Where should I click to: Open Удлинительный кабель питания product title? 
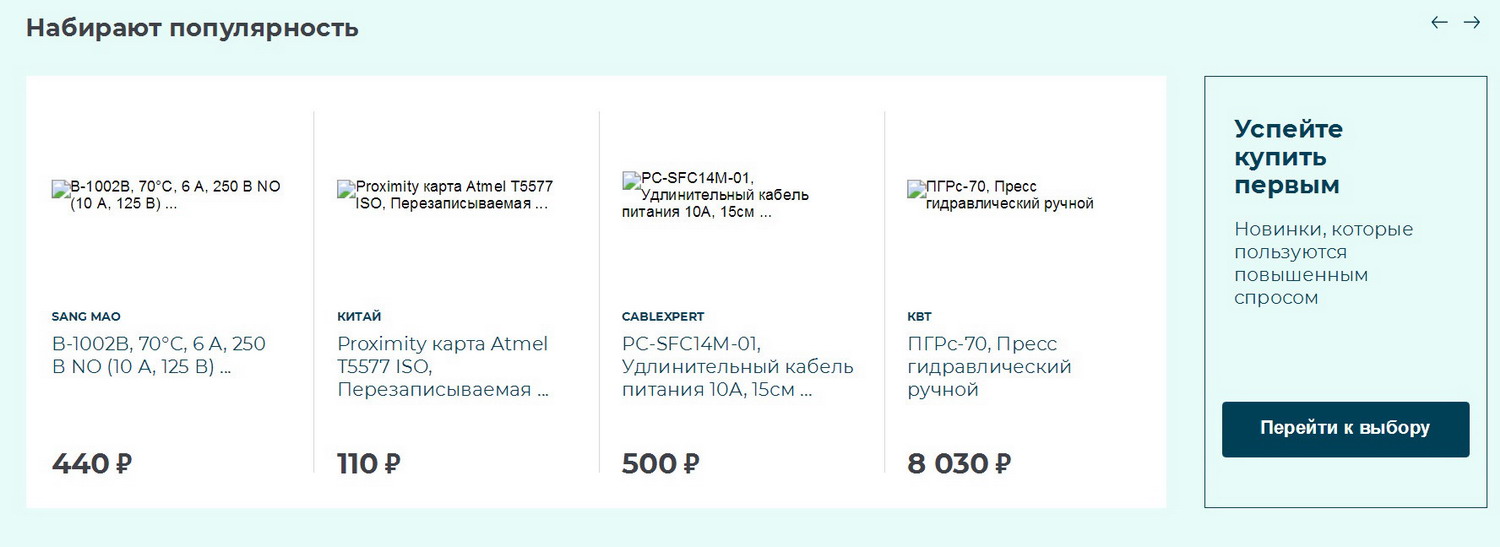(737, 366)
